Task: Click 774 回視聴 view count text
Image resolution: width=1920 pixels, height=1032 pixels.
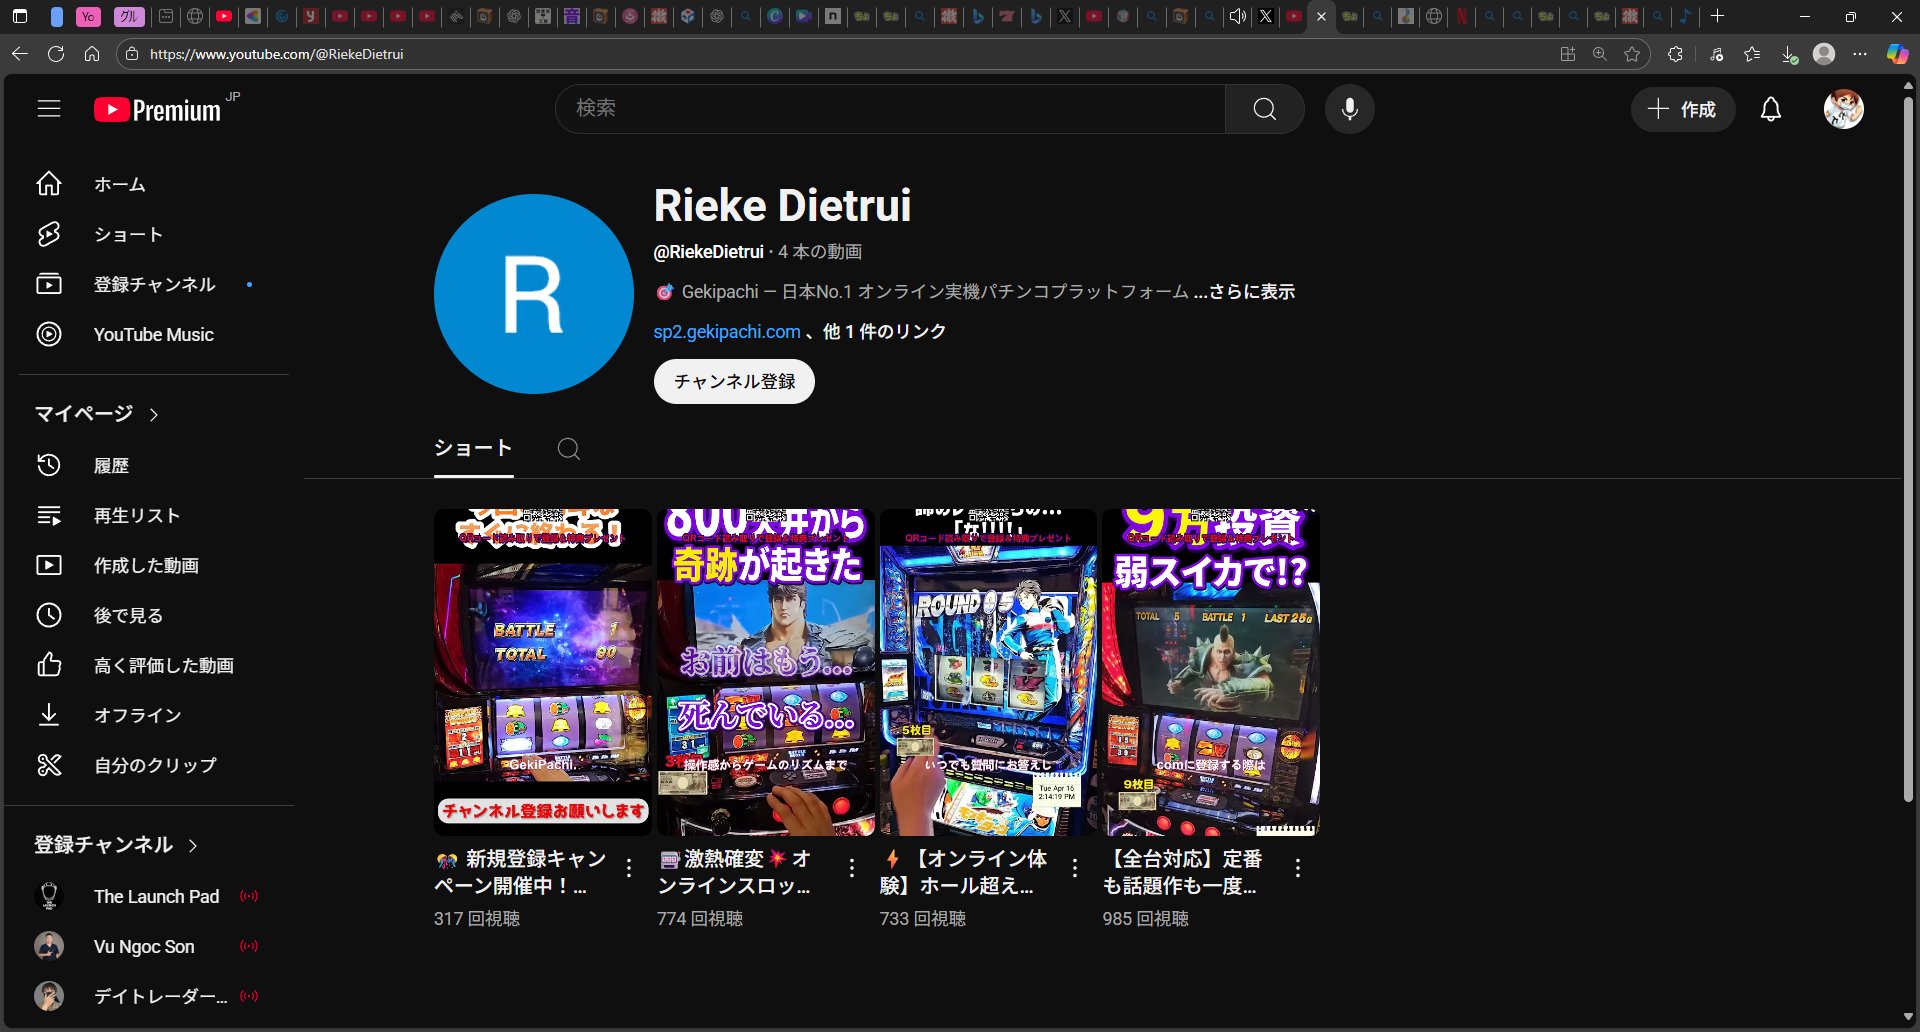Action: coord(700,919)
